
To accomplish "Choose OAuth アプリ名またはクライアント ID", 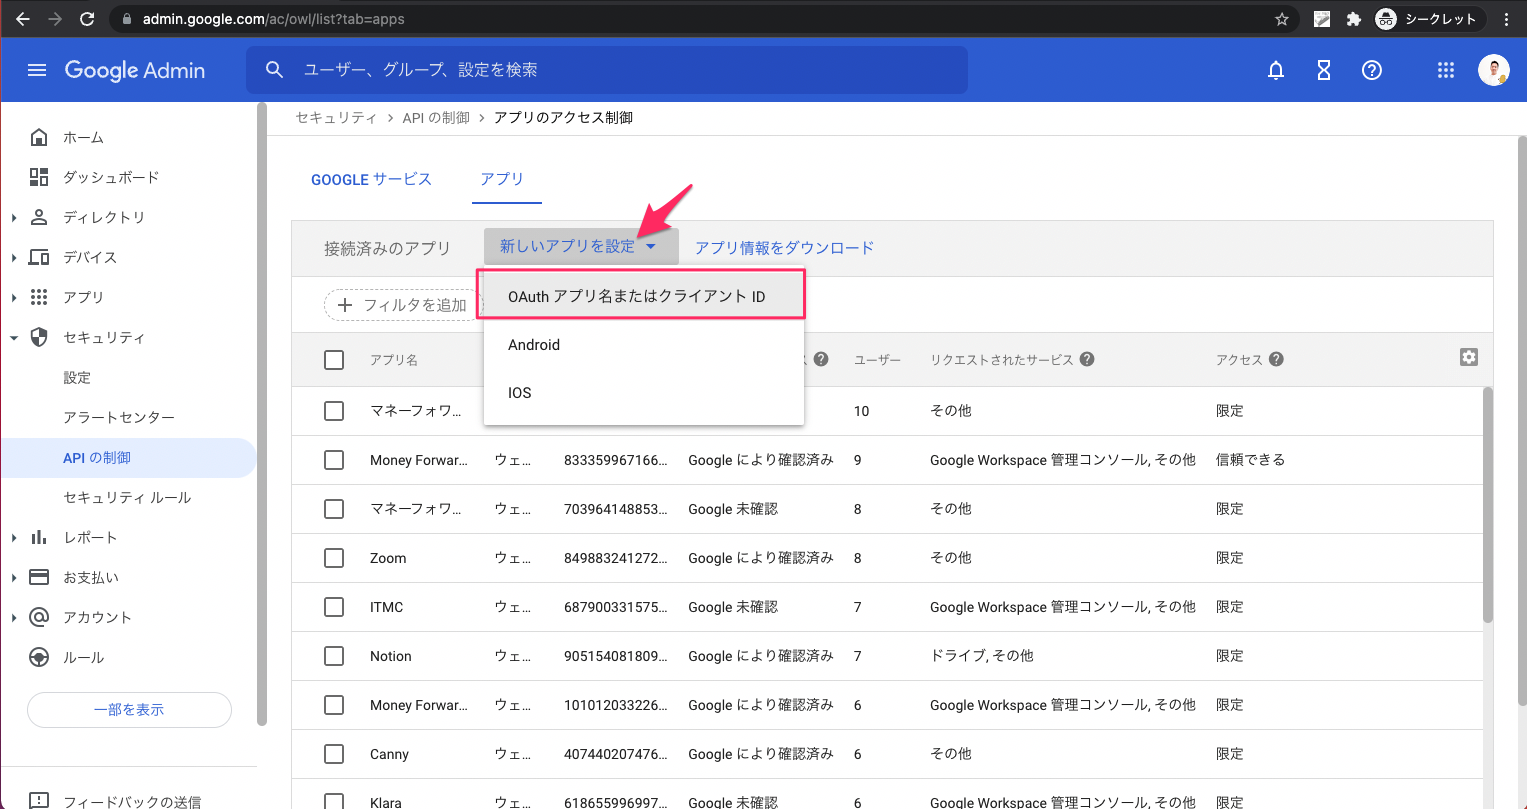I will click(644, 296).
